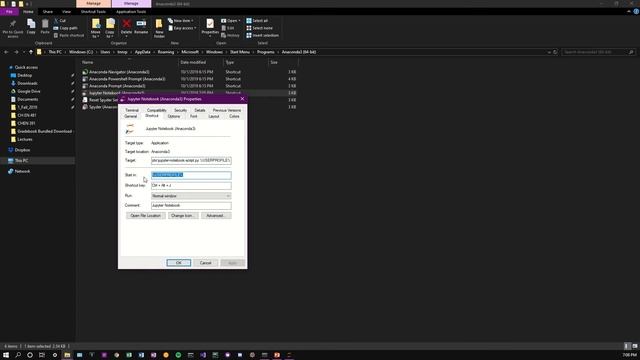Screen dimensions: 640x360
Task: Click History in the ribbon
Action: pyautogui.click(x=231, y=36)
